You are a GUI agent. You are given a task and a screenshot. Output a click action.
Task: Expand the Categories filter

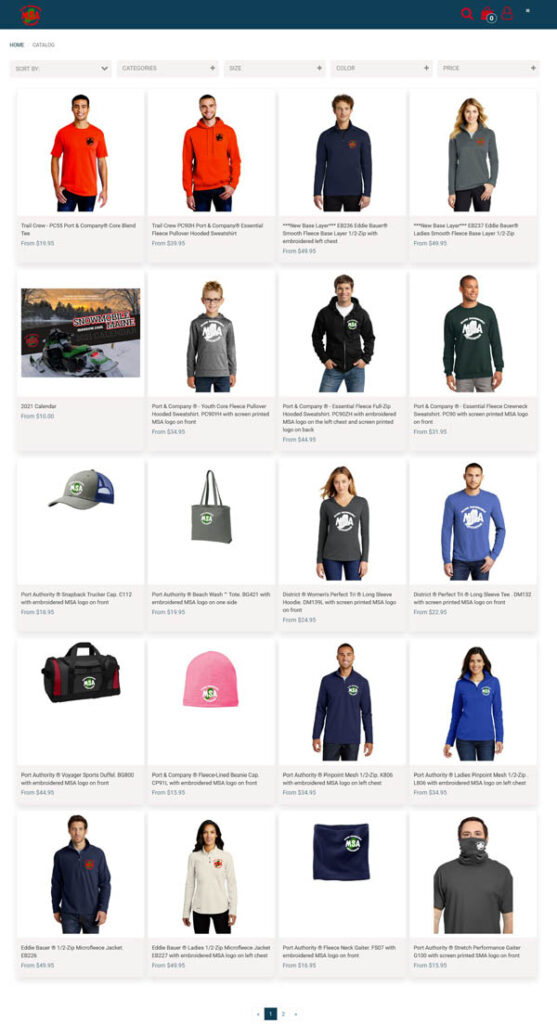pyautogui.click(x=168, y=68)
